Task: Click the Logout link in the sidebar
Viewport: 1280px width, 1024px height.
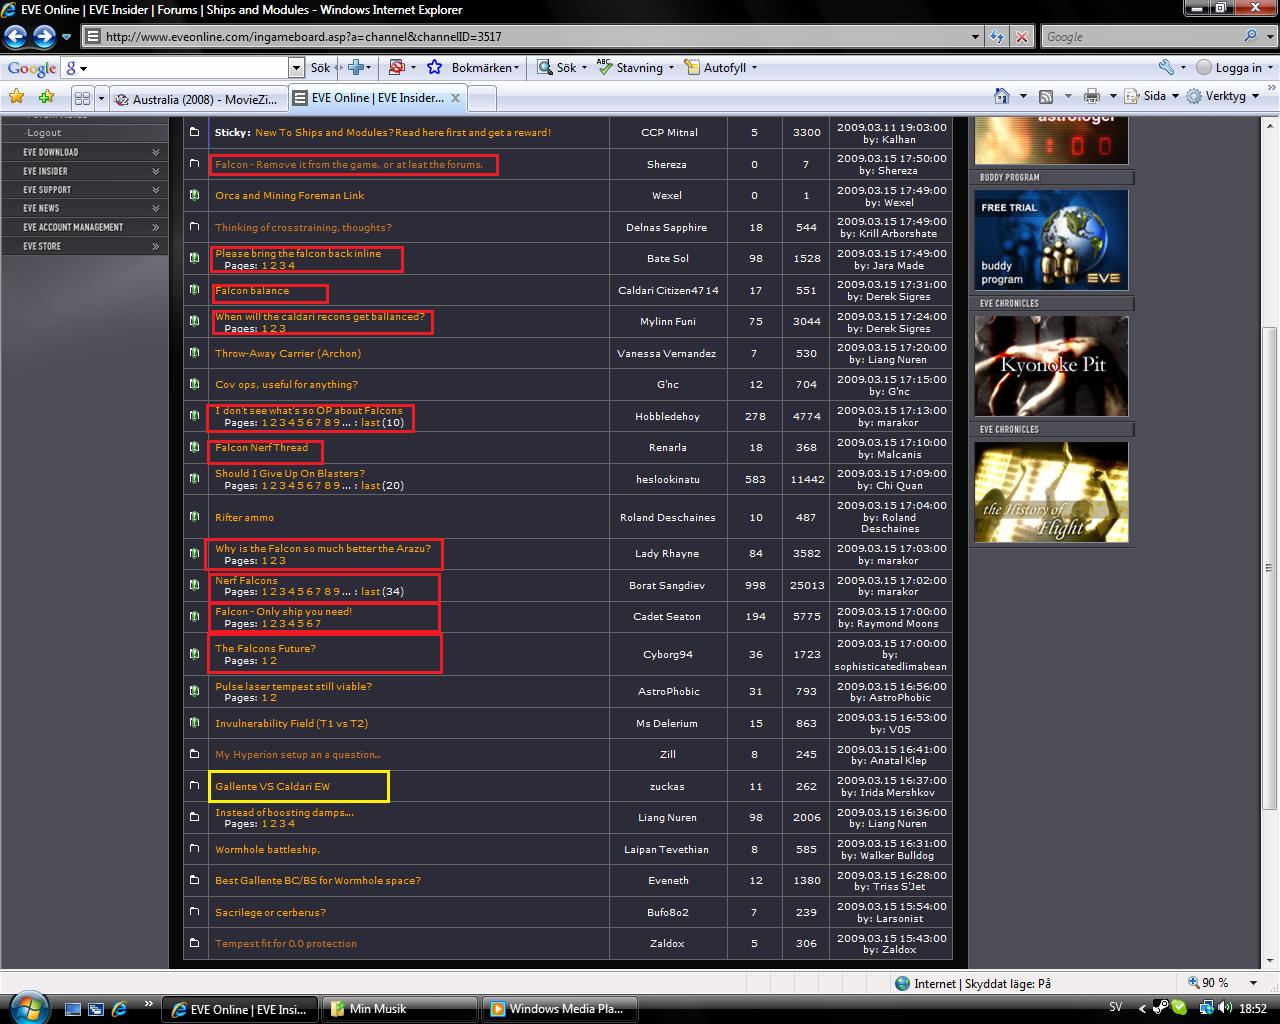Action: click(44, 133)
